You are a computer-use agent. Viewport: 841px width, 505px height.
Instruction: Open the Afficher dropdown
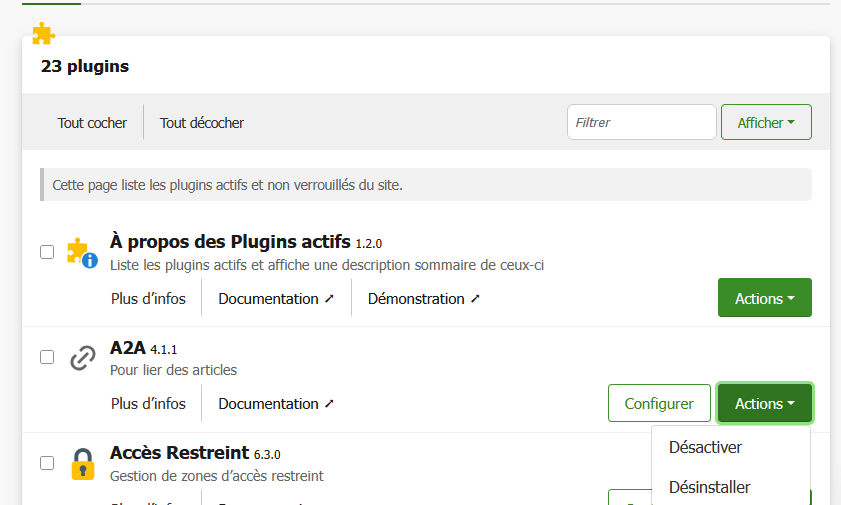click(765, 123)
